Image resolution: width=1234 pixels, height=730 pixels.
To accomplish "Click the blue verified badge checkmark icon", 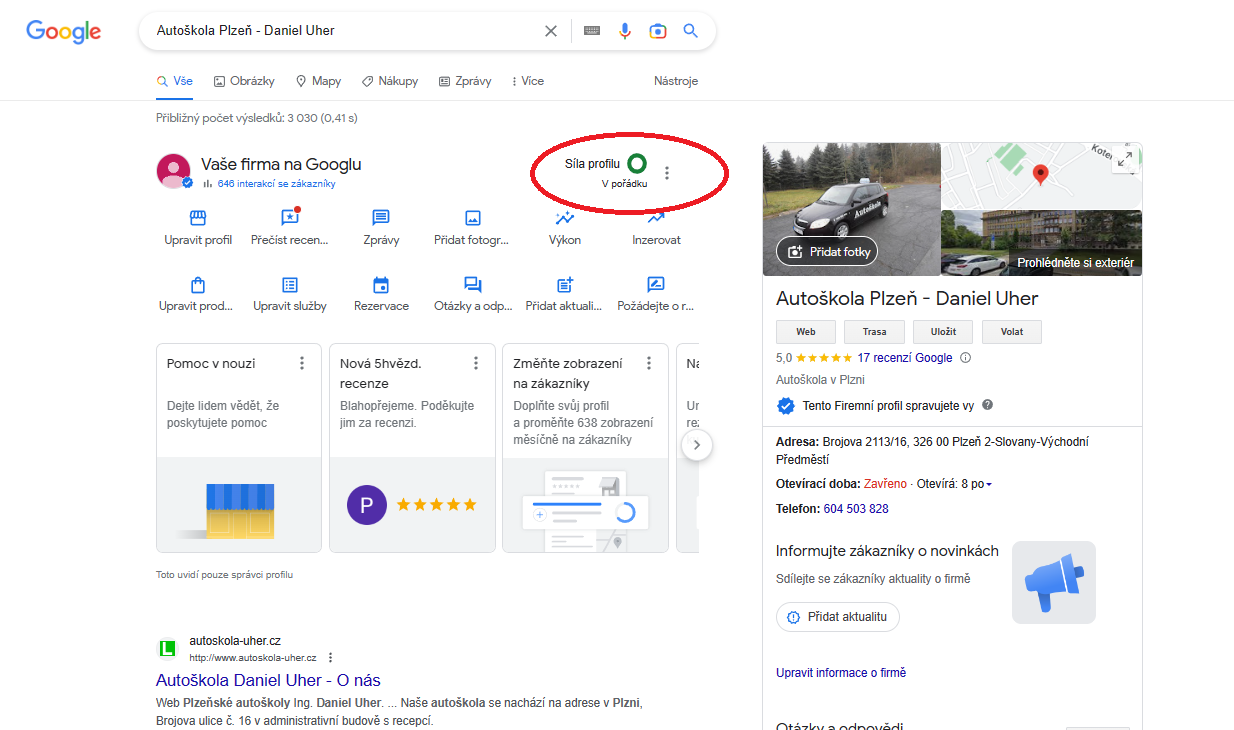I will click(x=786, y=406).
